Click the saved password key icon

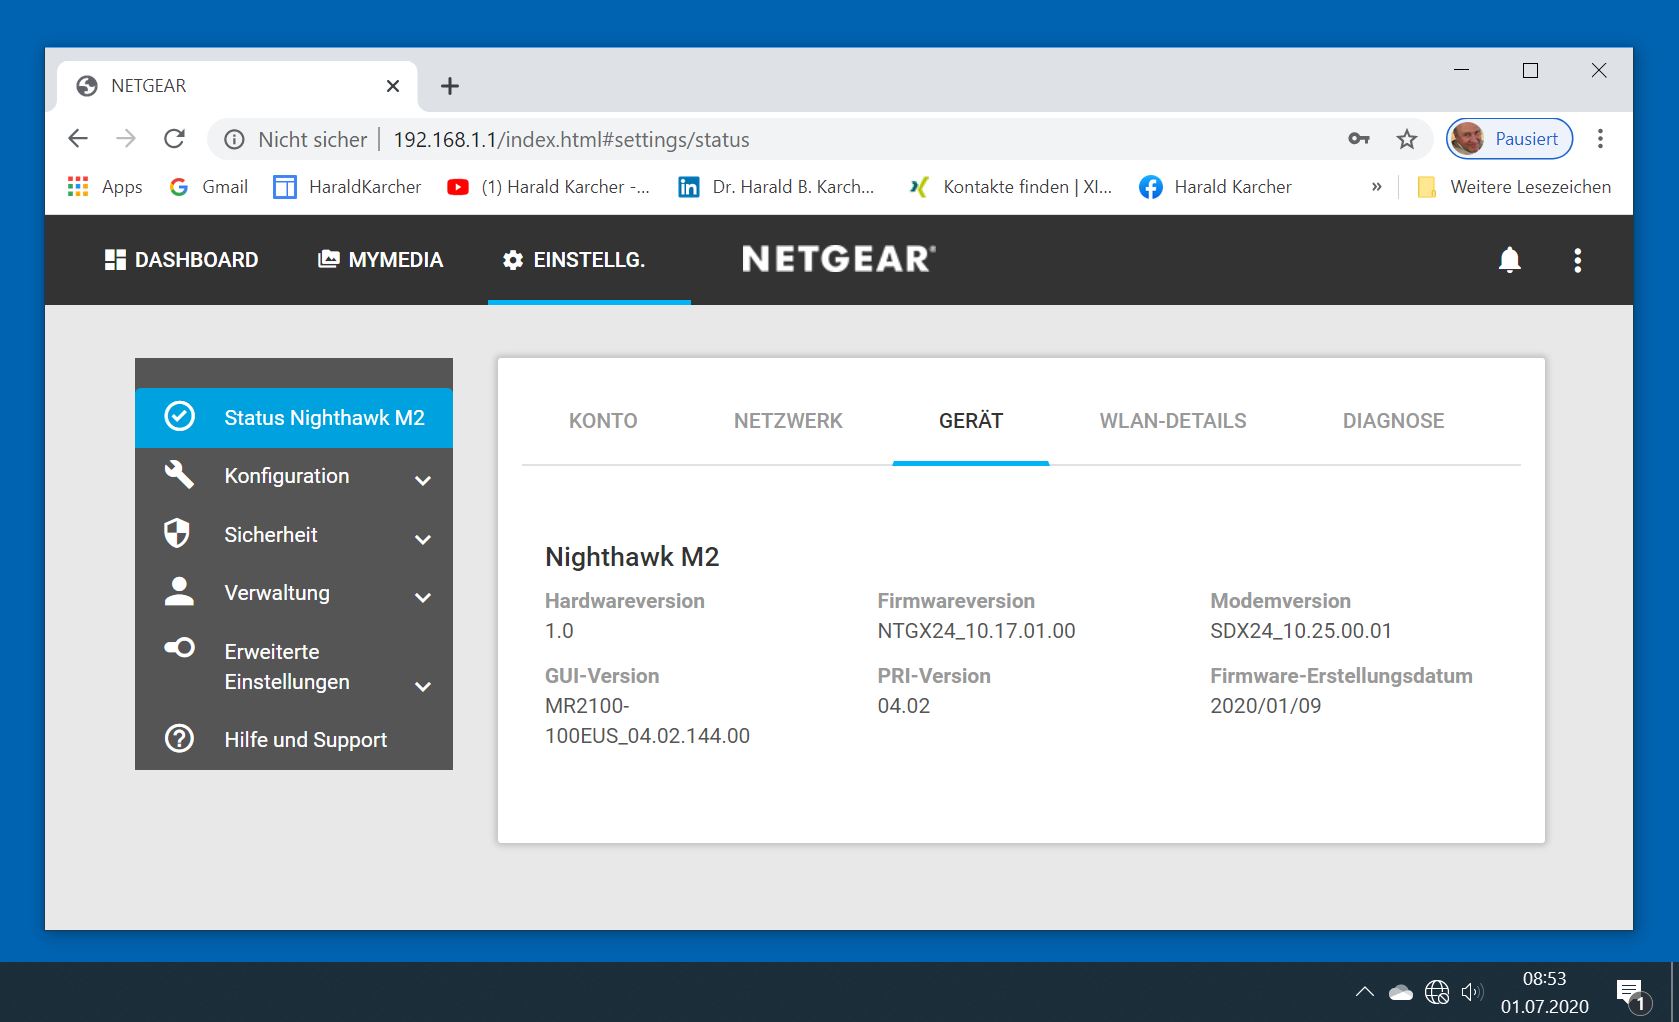pos(1358,139)
